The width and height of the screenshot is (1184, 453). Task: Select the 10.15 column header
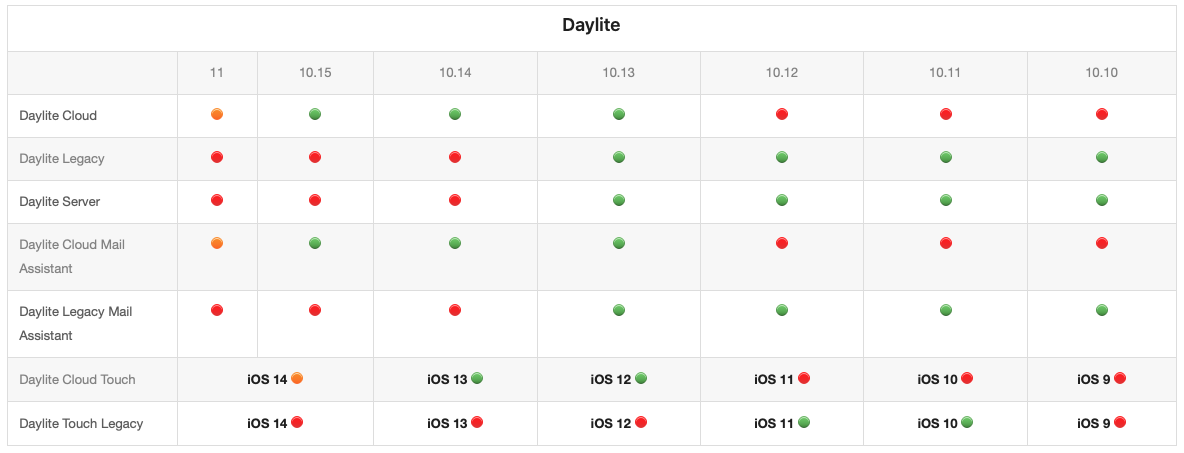click(315, 73)
